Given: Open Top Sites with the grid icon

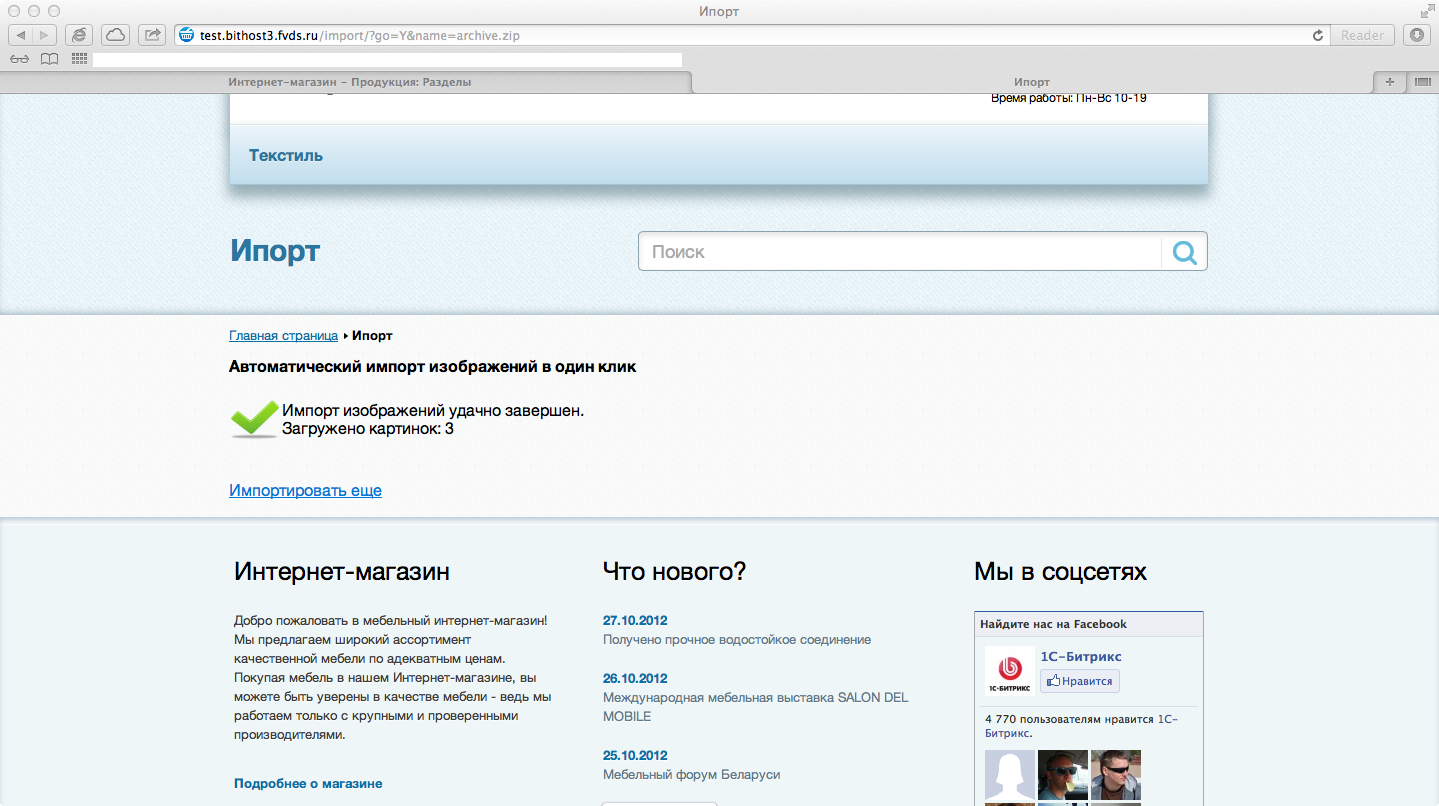Looking at the screenshot, I should tap(77, 58).
